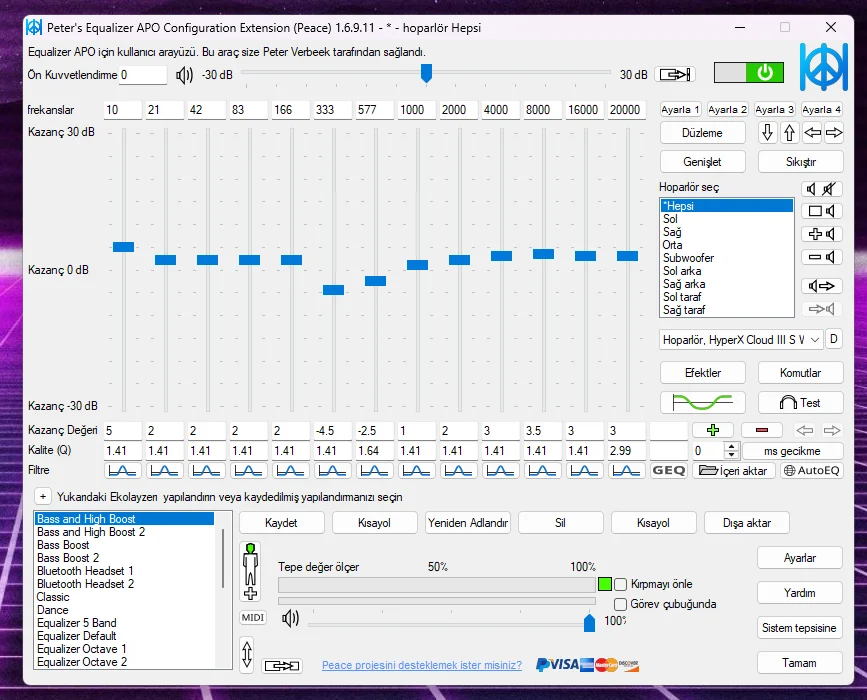Click the D button next to device dropdown
This screenshot has height=700, width=867.
click(834, 339)
